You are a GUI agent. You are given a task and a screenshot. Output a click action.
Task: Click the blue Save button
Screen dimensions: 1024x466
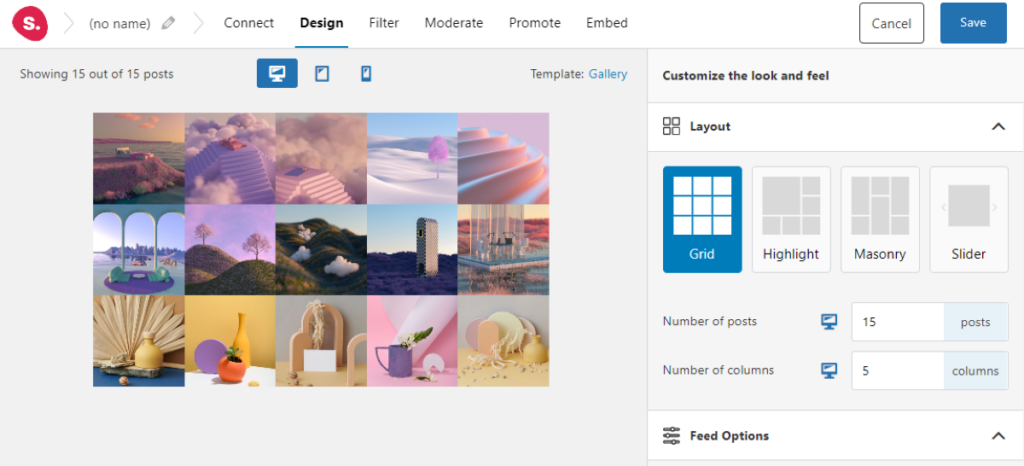973,23
